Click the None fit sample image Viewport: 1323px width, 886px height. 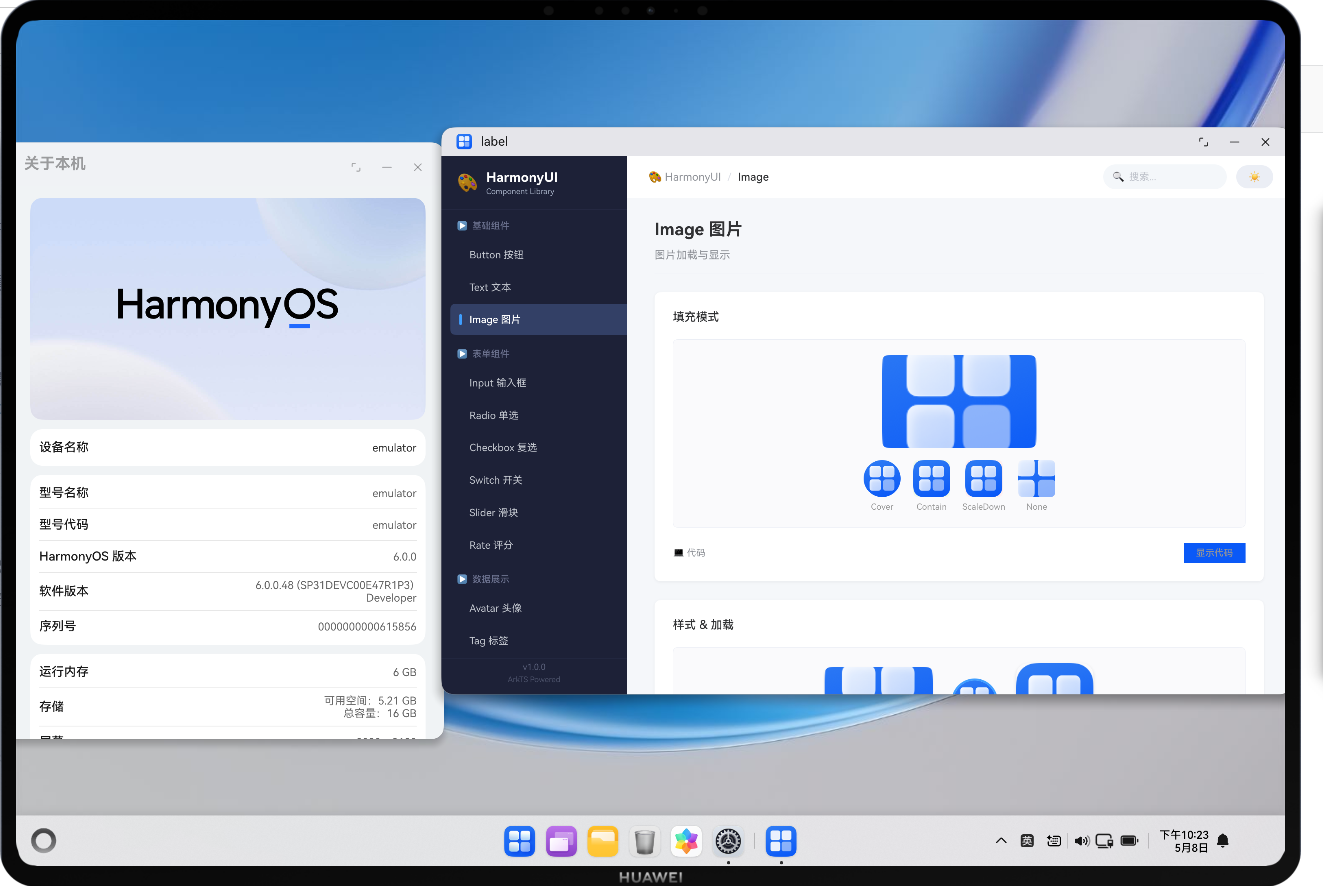pyautogui.click(x=1036, y=479)
